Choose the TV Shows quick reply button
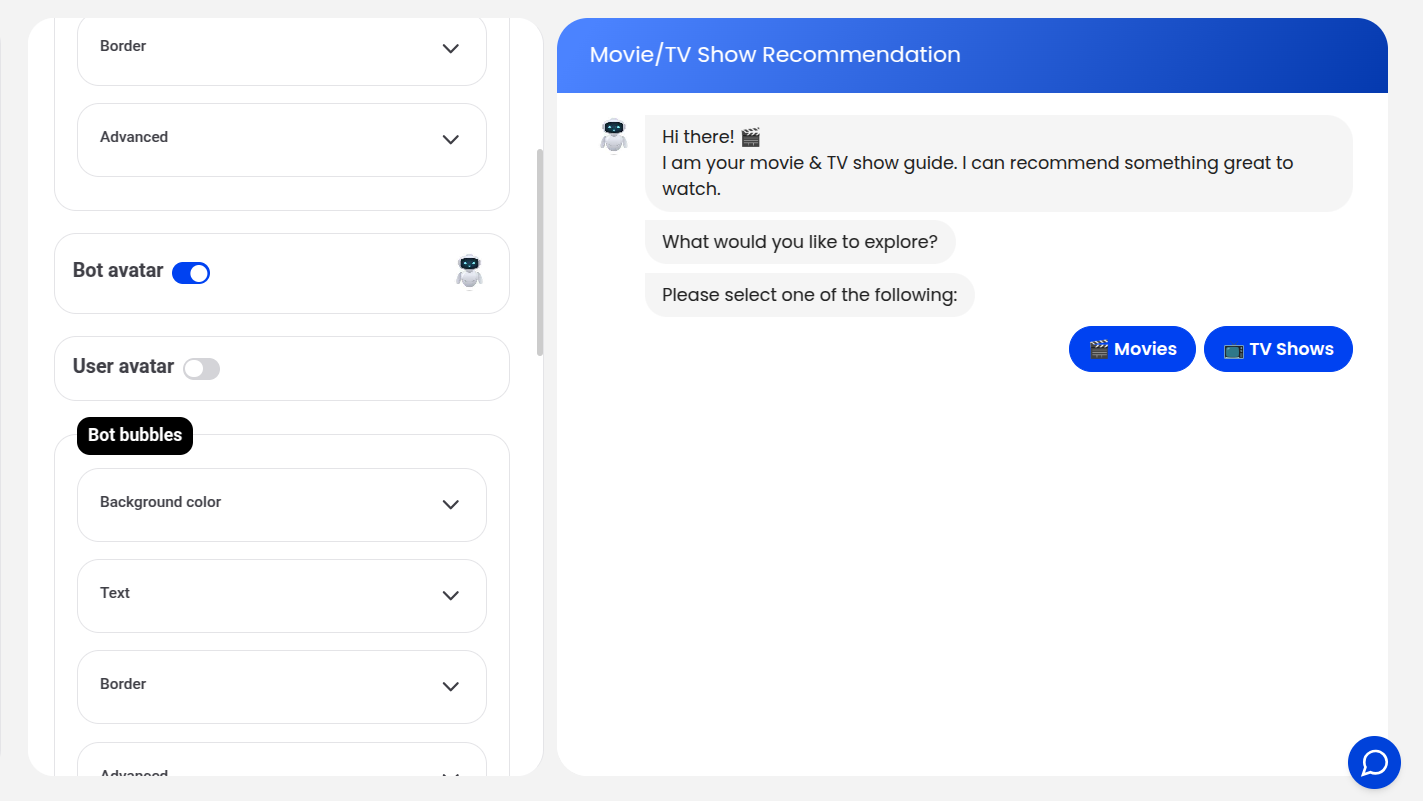Image resolution: width=1423 pixels, height=801 pixels. [1278, 349]
